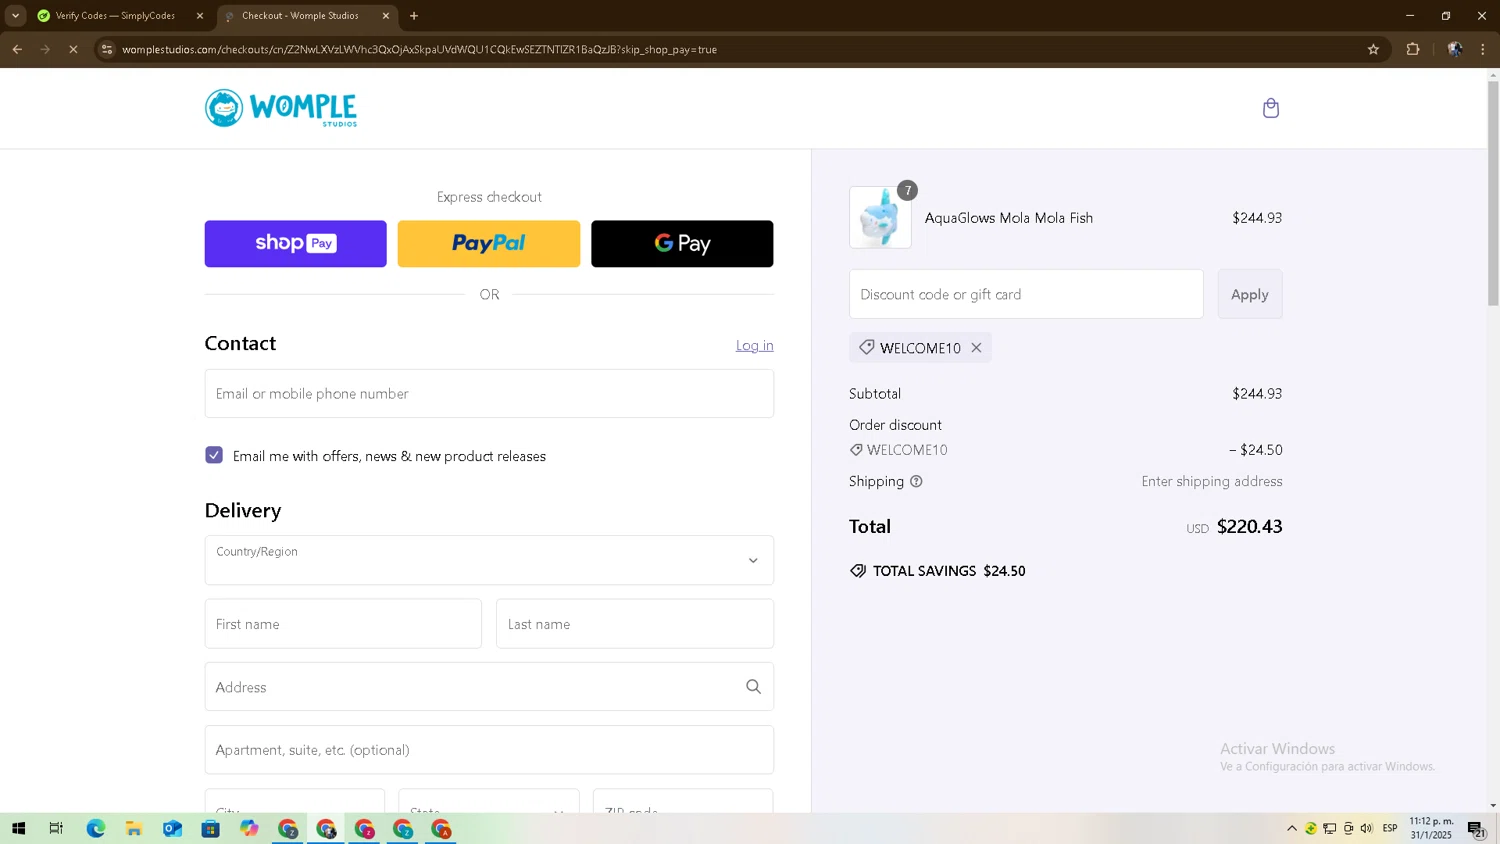The height and width of the screenshot is (844, 1500).
Task: View site information icon in address bar
Action: 107,49
